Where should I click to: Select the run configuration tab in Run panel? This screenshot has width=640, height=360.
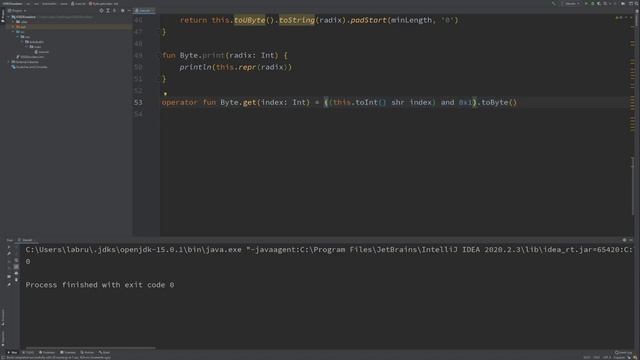pyautogui.click(x=27, y=240)
